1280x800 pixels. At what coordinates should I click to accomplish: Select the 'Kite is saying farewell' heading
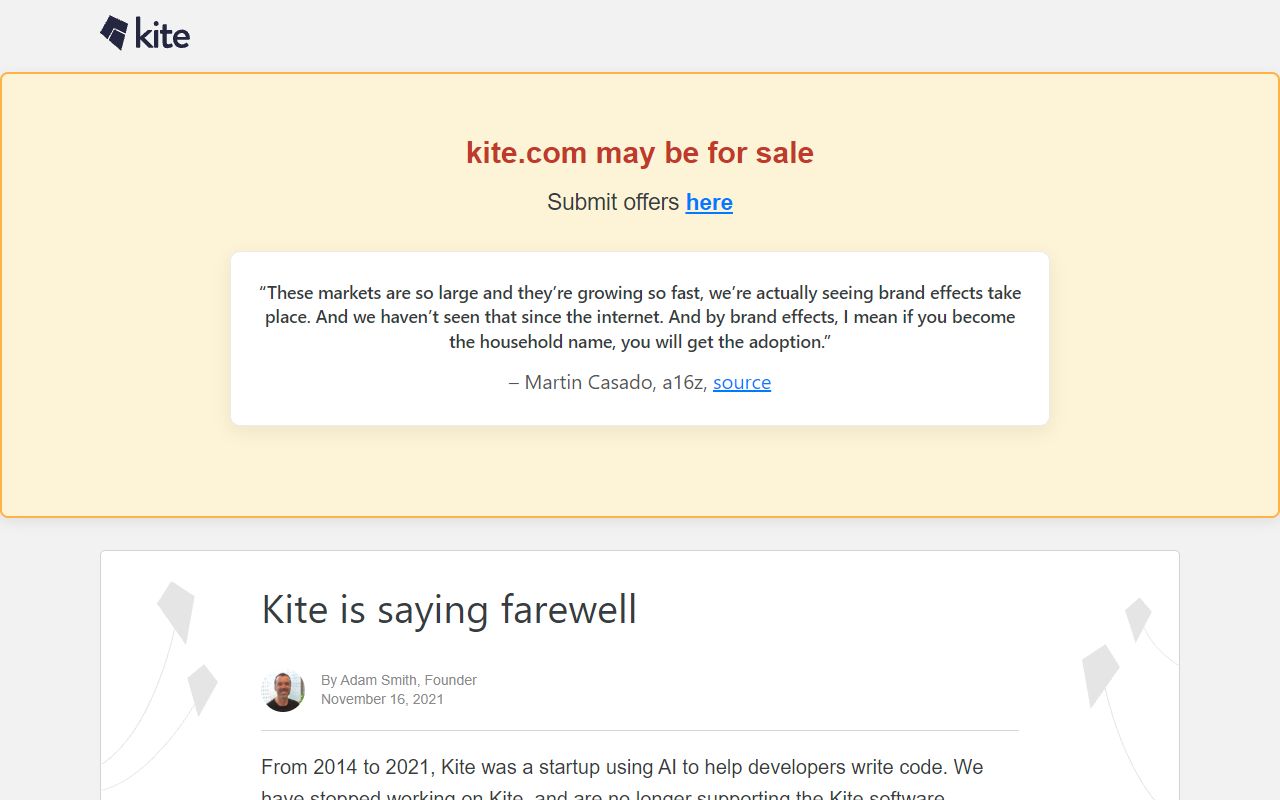pos(449,610)
